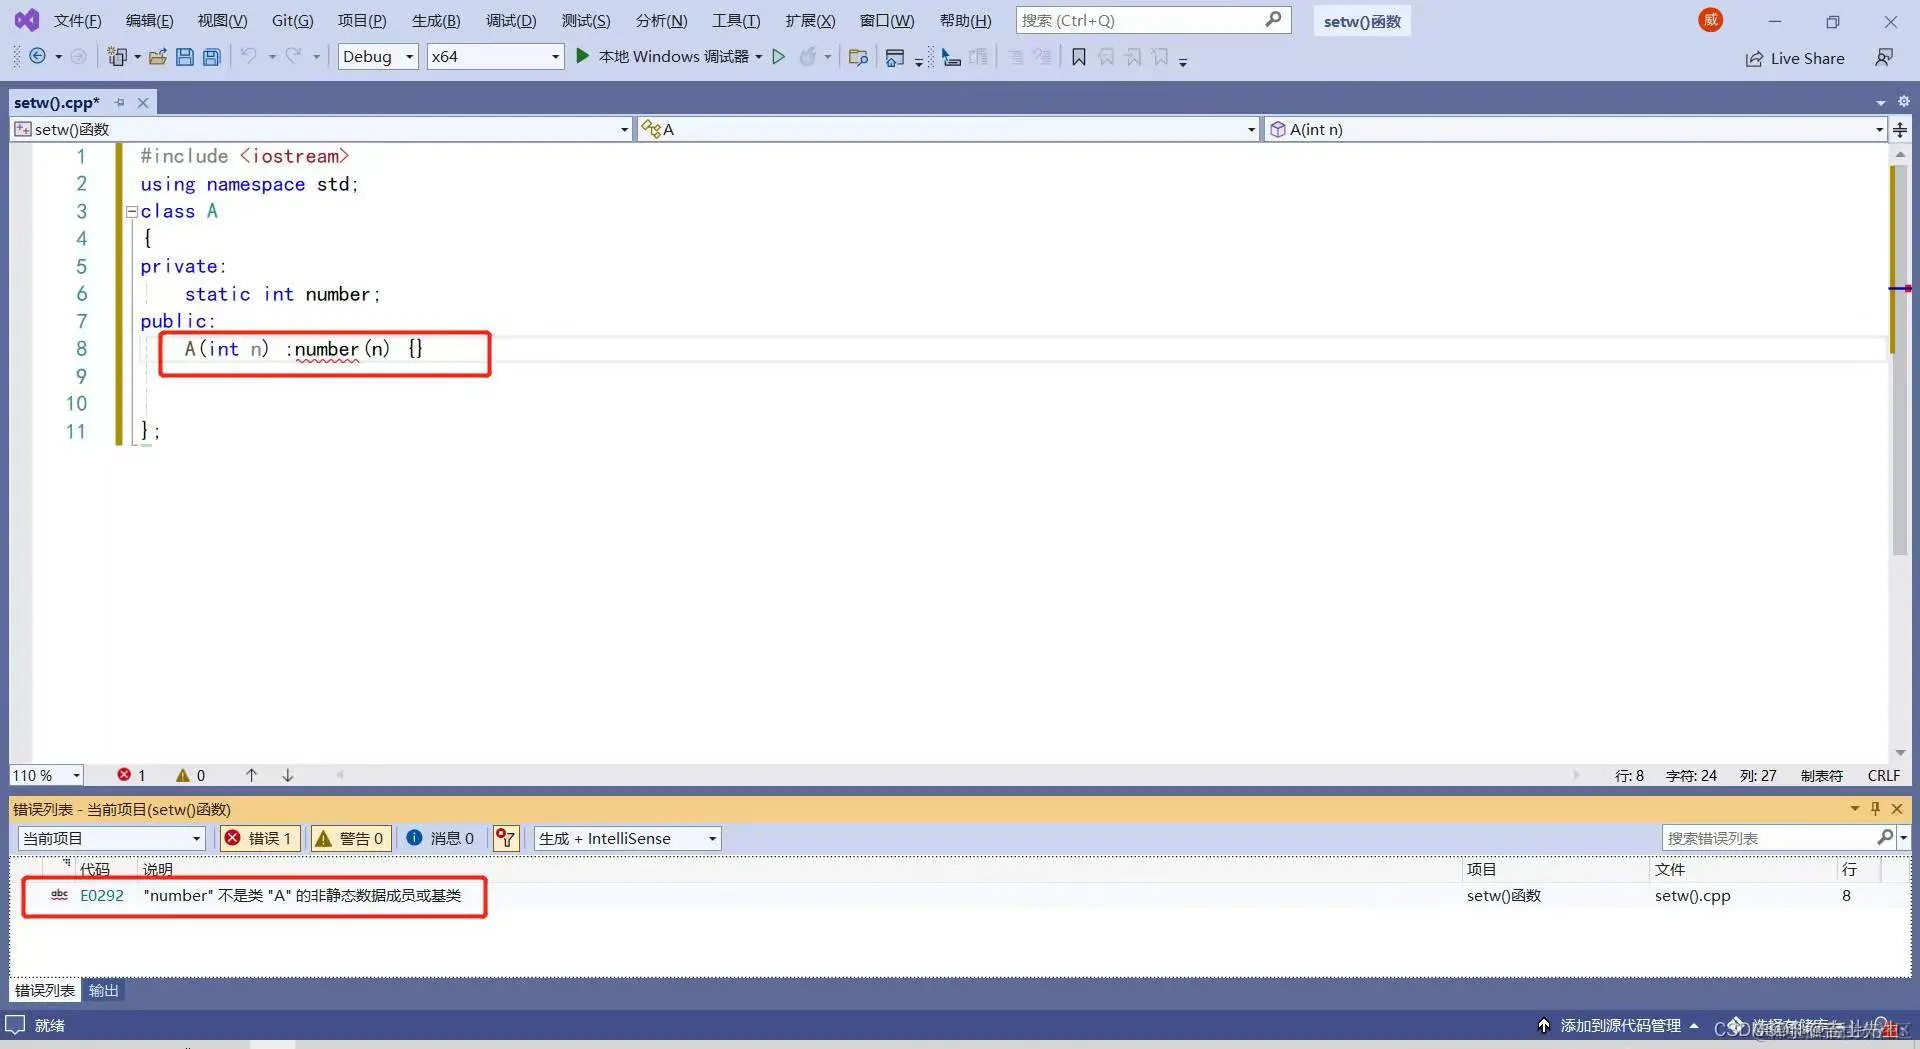Save the current file setw().cpp
The width and height of the screenshot is (1920, 1049).
pos(185,57)
